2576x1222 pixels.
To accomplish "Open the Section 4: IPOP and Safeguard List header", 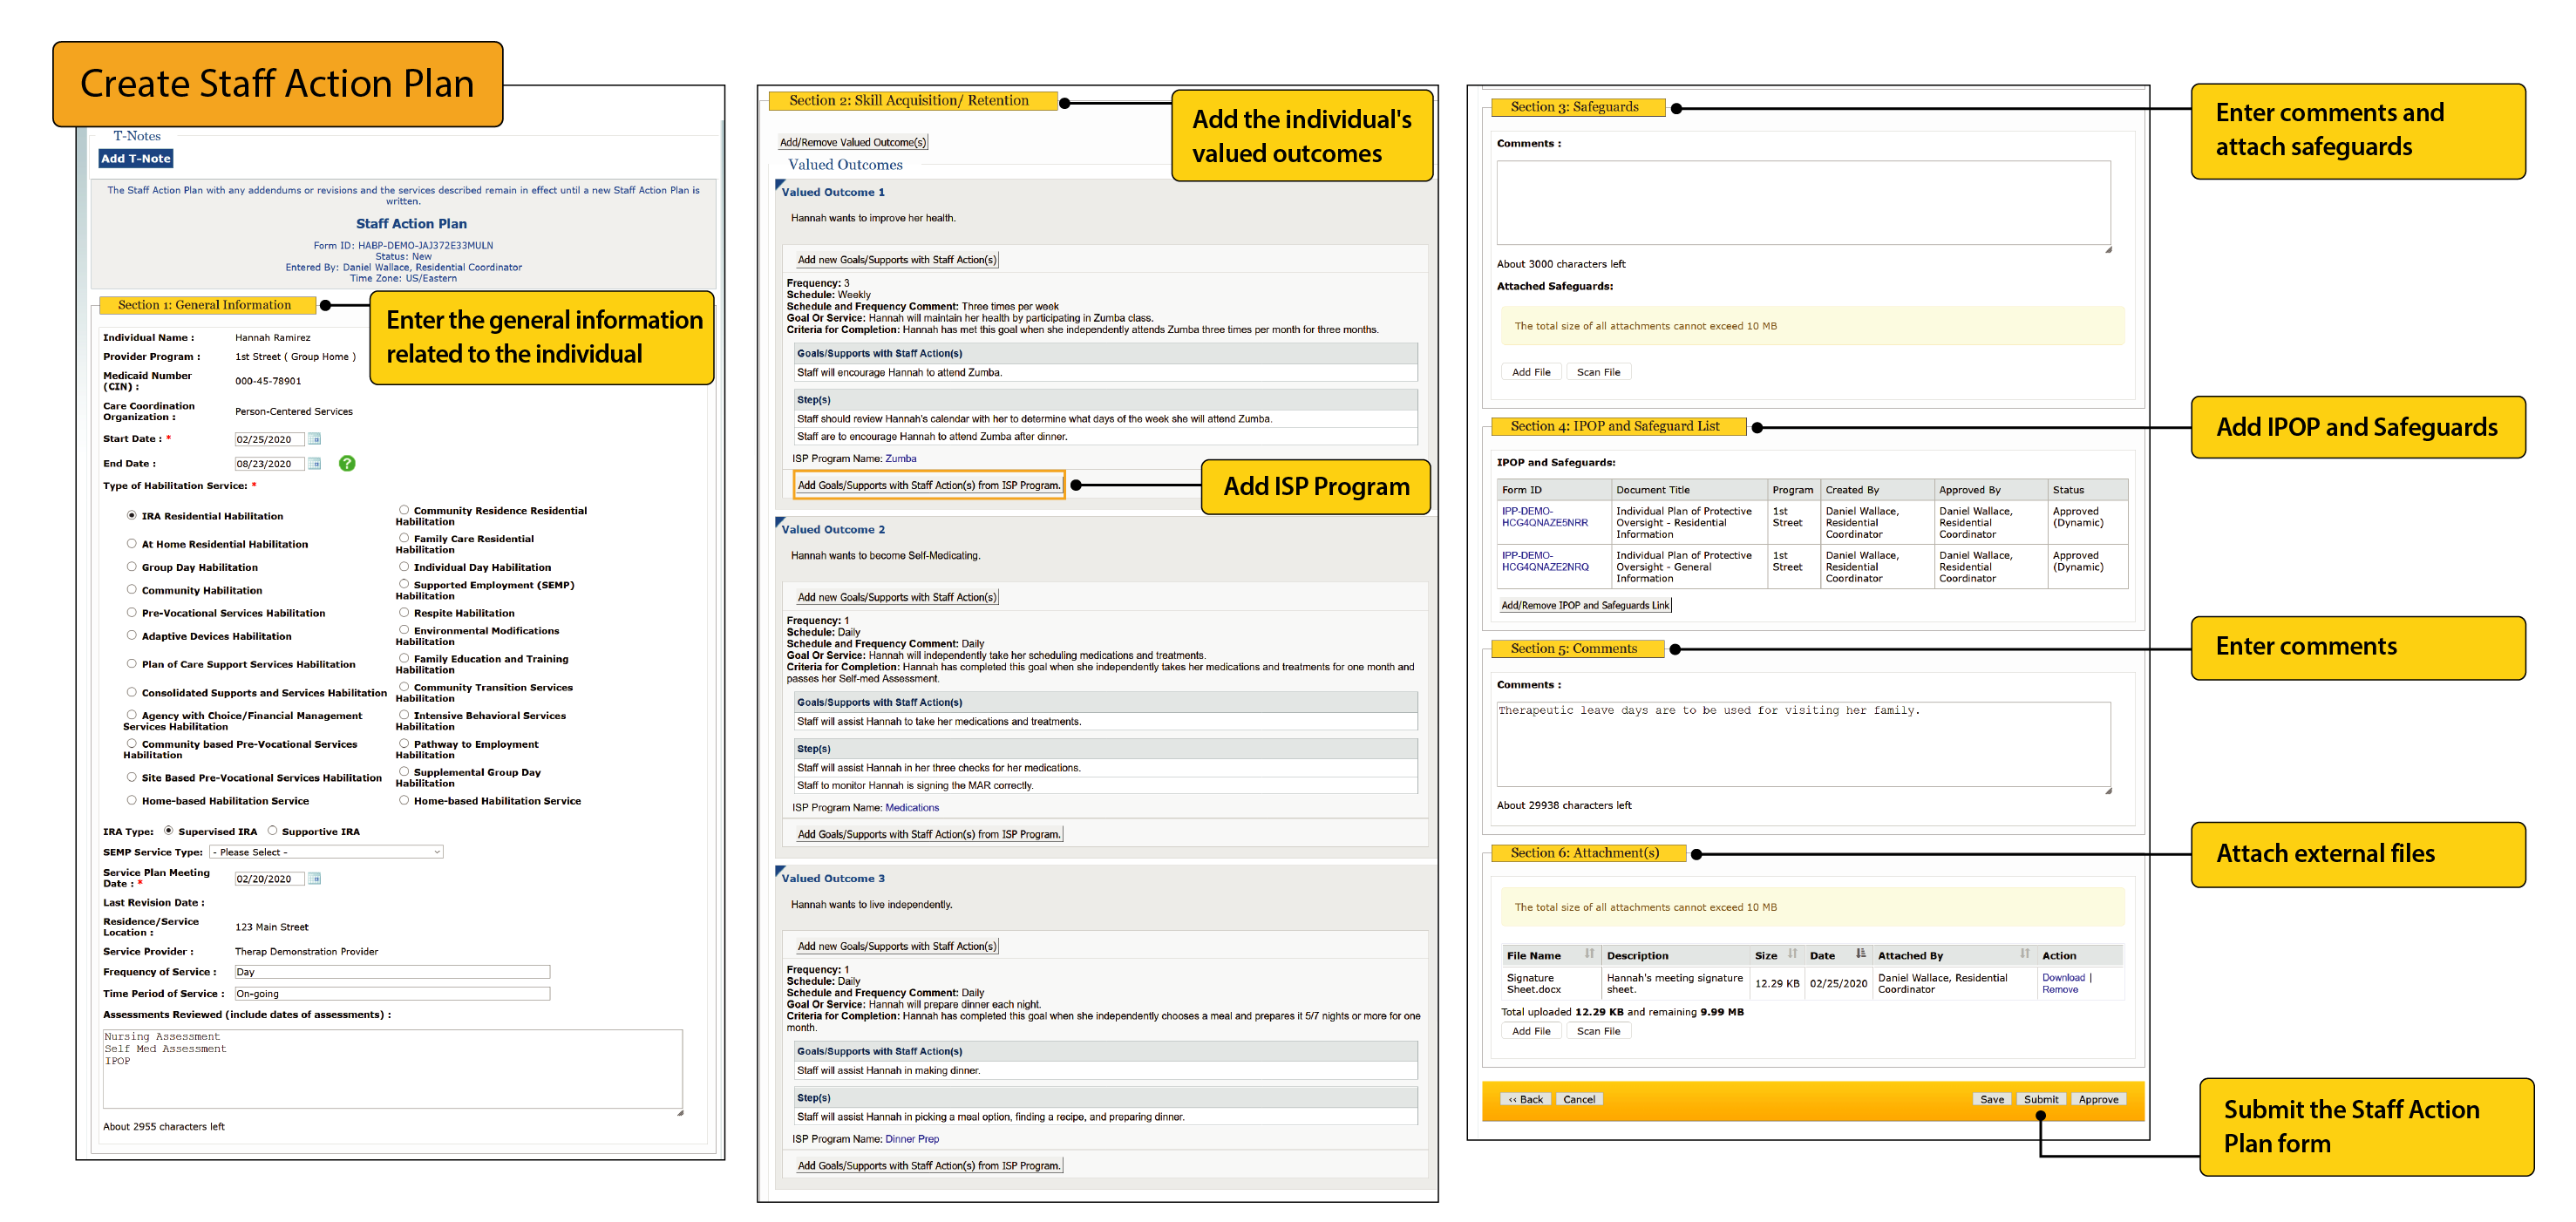I will coord(1615,426).
